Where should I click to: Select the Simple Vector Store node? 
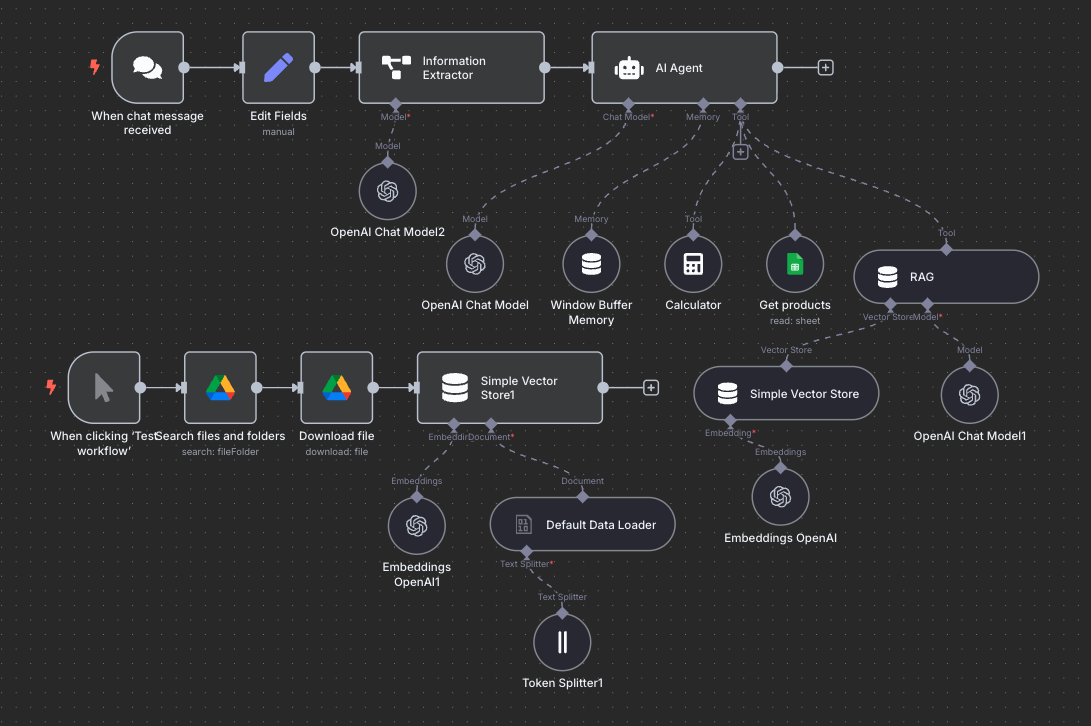786,393
